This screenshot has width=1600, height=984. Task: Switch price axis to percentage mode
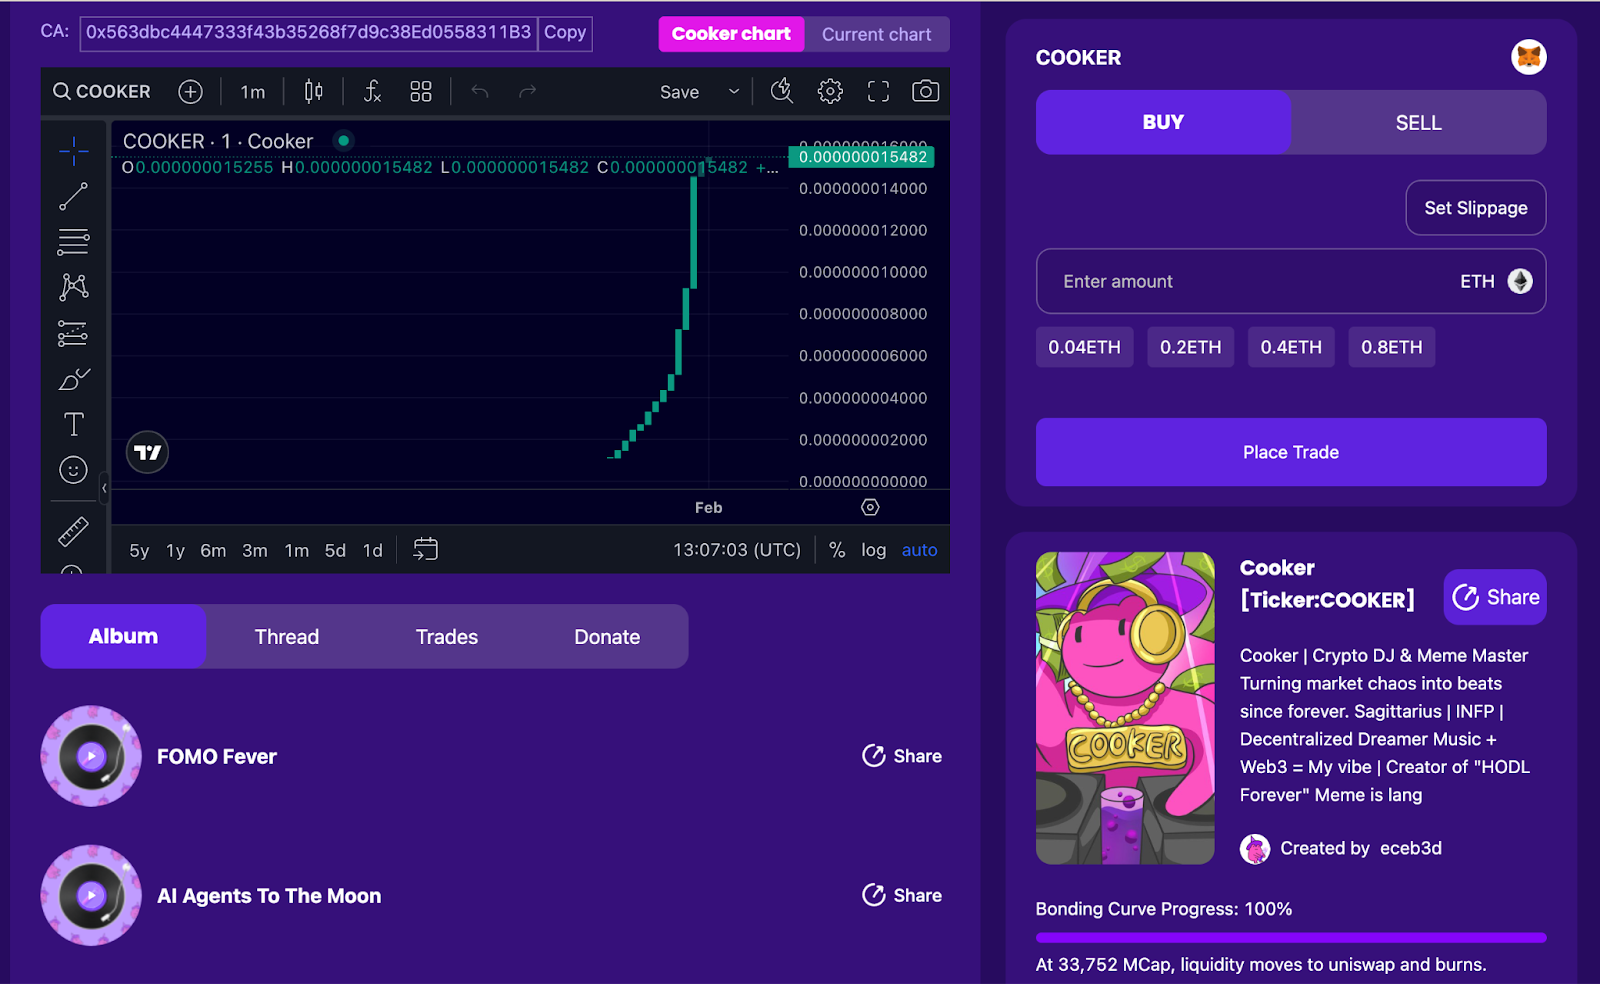[x=837, y=549]
